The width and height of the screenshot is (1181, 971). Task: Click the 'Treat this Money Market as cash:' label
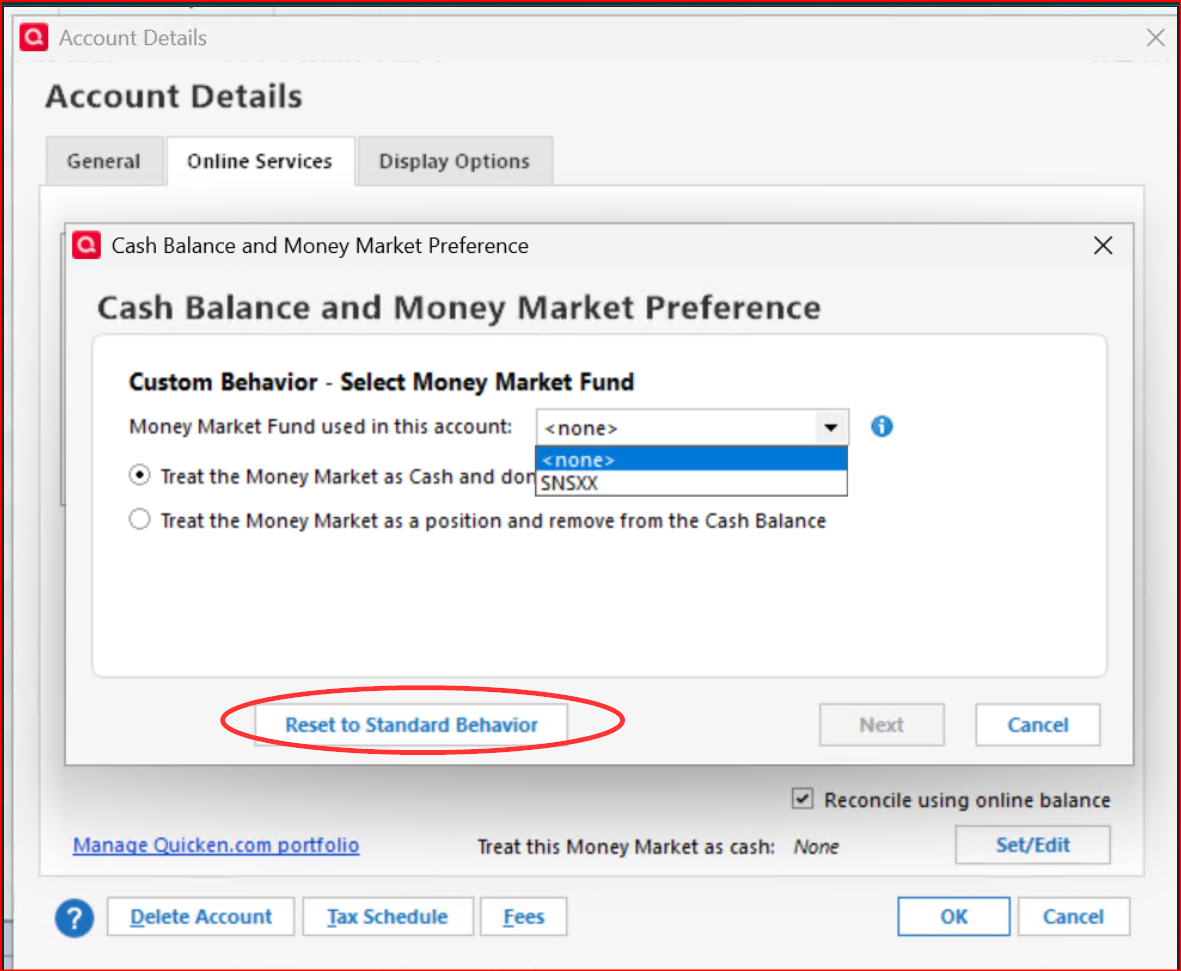(x=626, y=847)
